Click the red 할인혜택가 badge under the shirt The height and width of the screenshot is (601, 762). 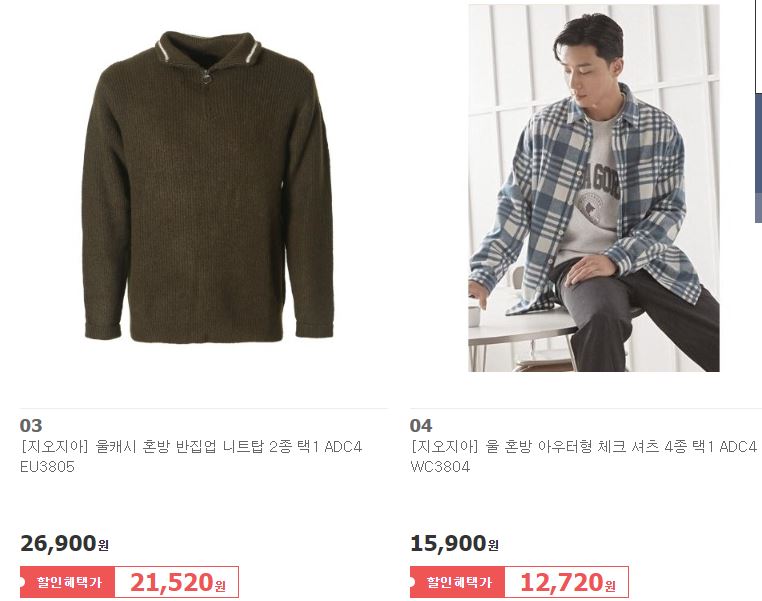point(457,582)
